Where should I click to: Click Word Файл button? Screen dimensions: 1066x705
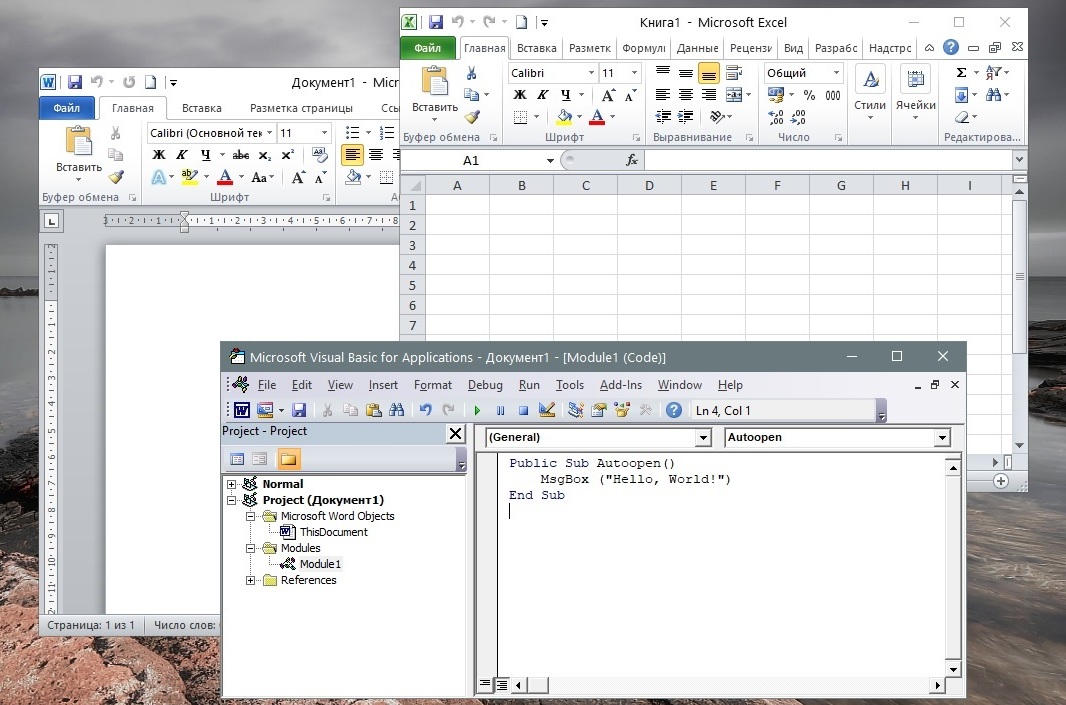point(67,108)
